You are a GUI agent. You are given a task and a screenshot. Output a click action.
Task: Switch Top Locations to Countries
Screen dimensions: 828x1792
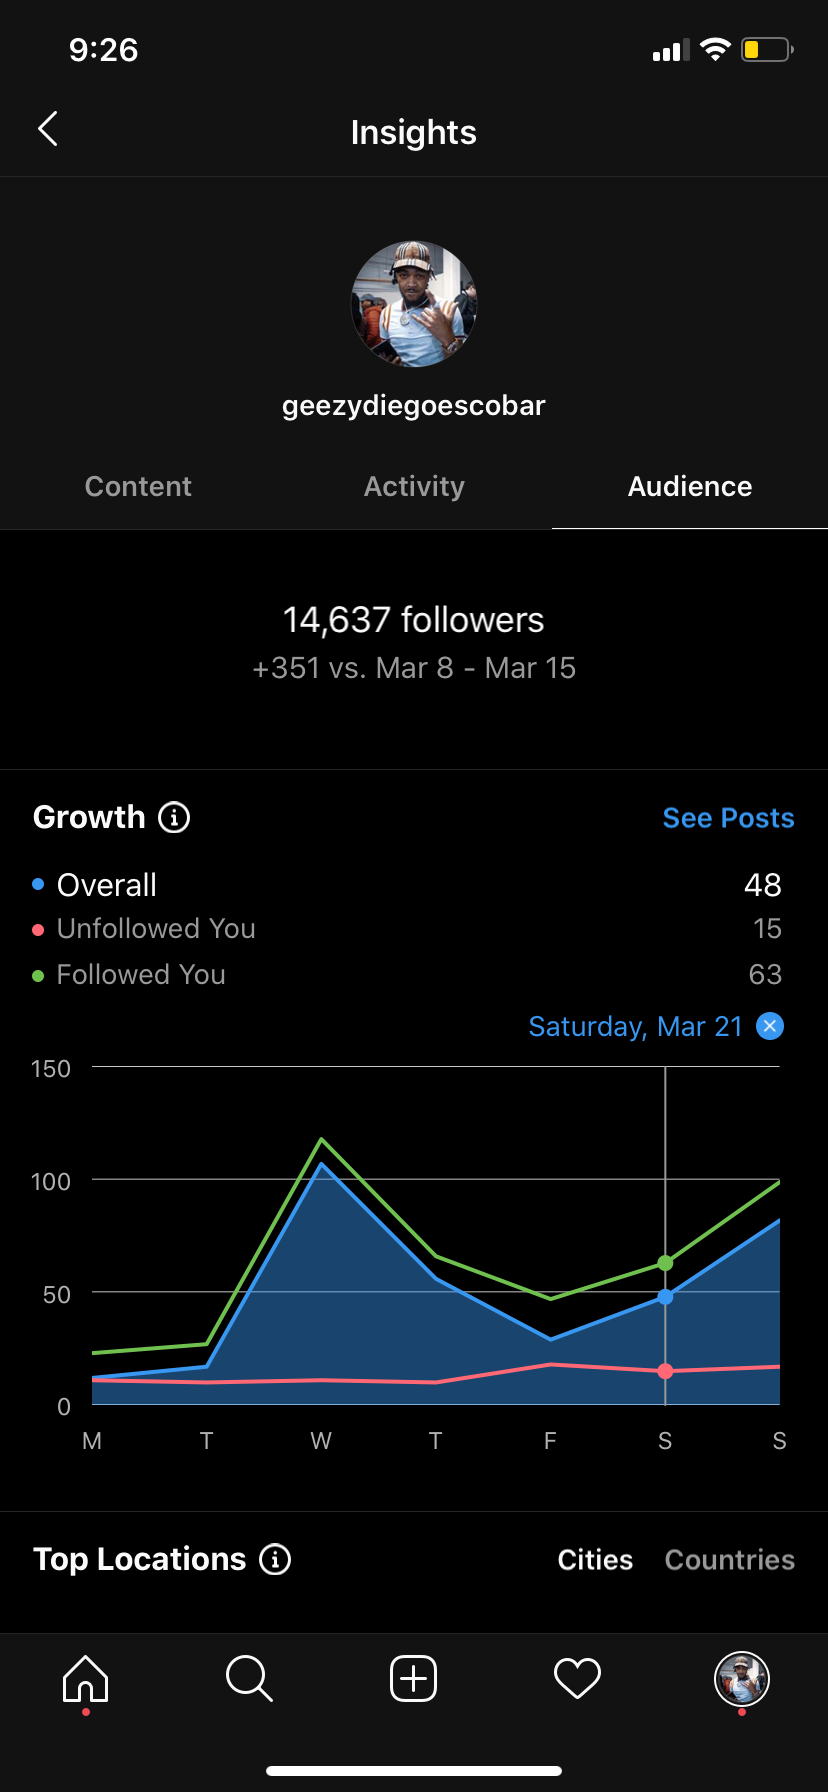point(729,1560)
